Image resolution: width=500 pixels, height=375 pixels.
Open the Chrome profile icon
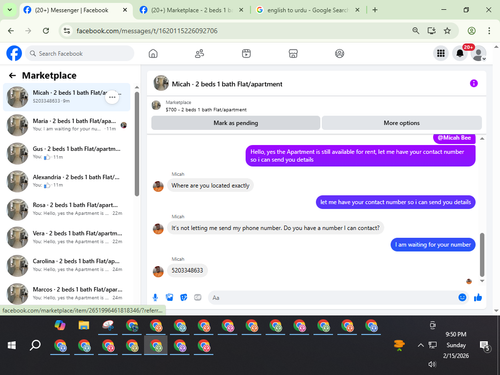tap(471, 31)
